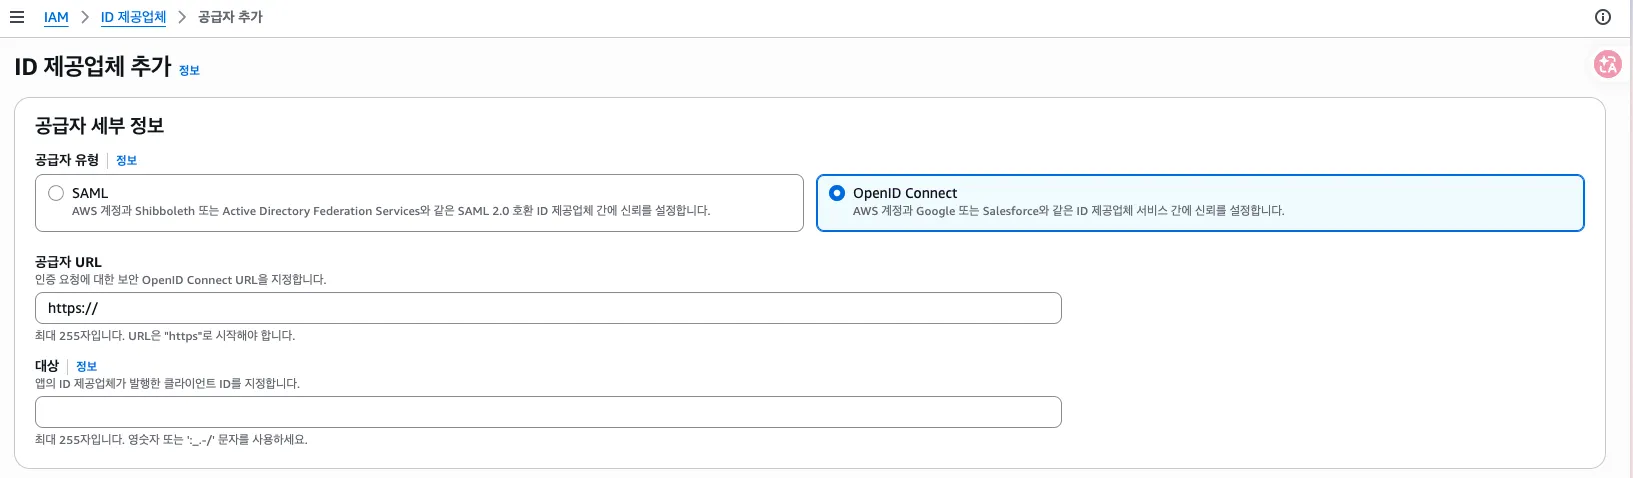Viewport: 1633px width, 478px height.
Task: Click the ID 제공업체 추가 page title
Action: pyautogui.click(x=93, y=67)
